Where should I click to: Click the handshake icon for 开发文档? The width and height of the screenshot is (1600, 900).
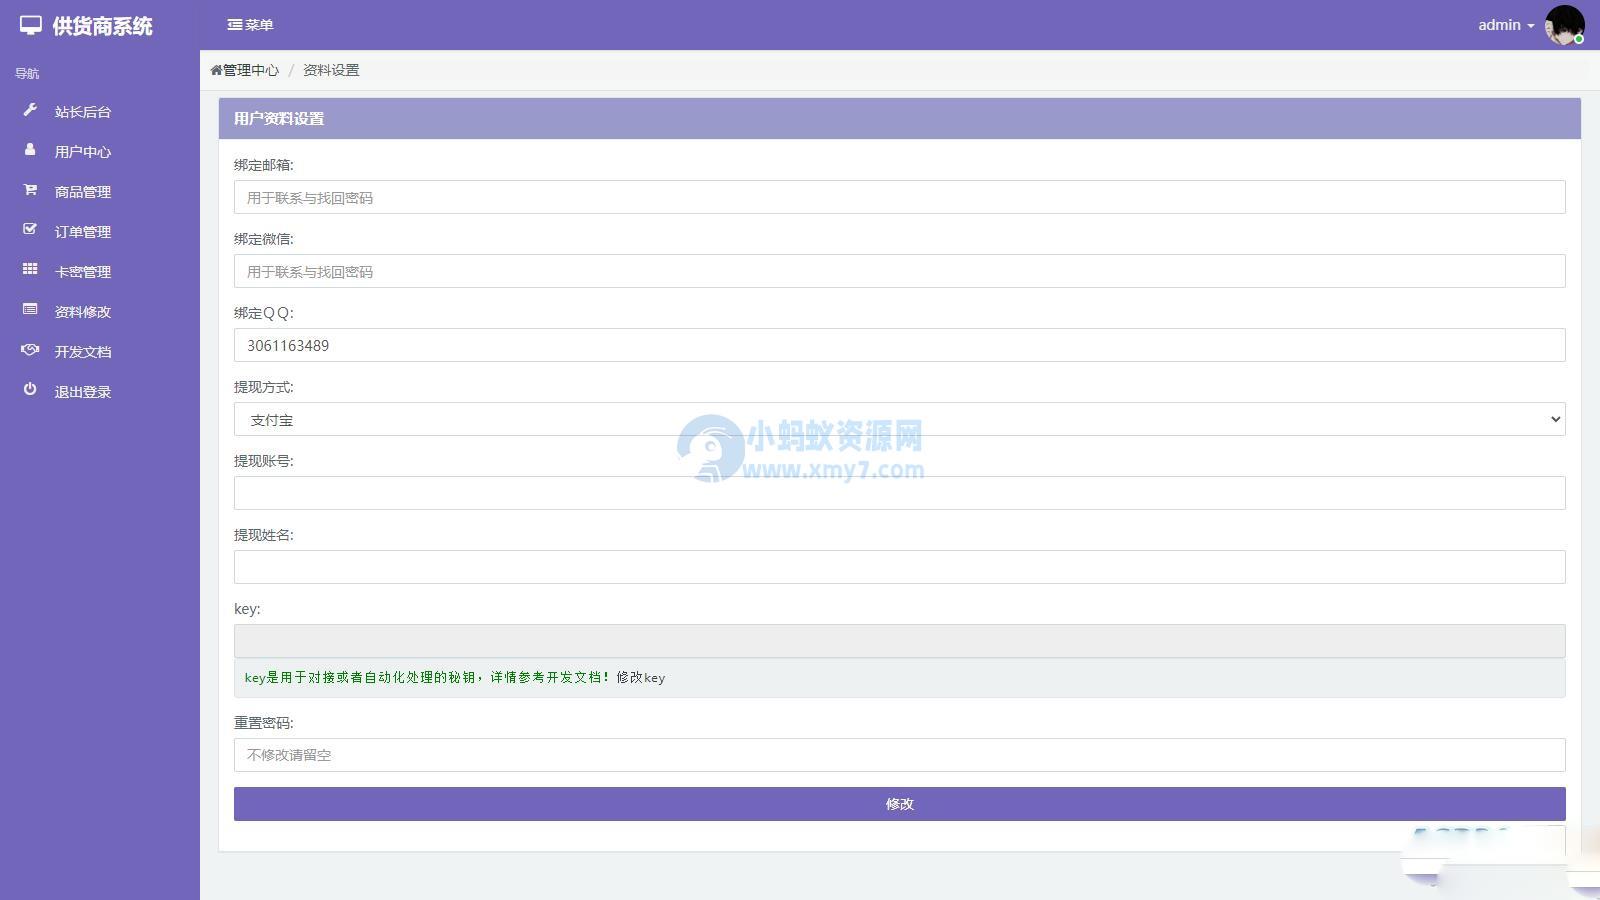tap(30, 350)
